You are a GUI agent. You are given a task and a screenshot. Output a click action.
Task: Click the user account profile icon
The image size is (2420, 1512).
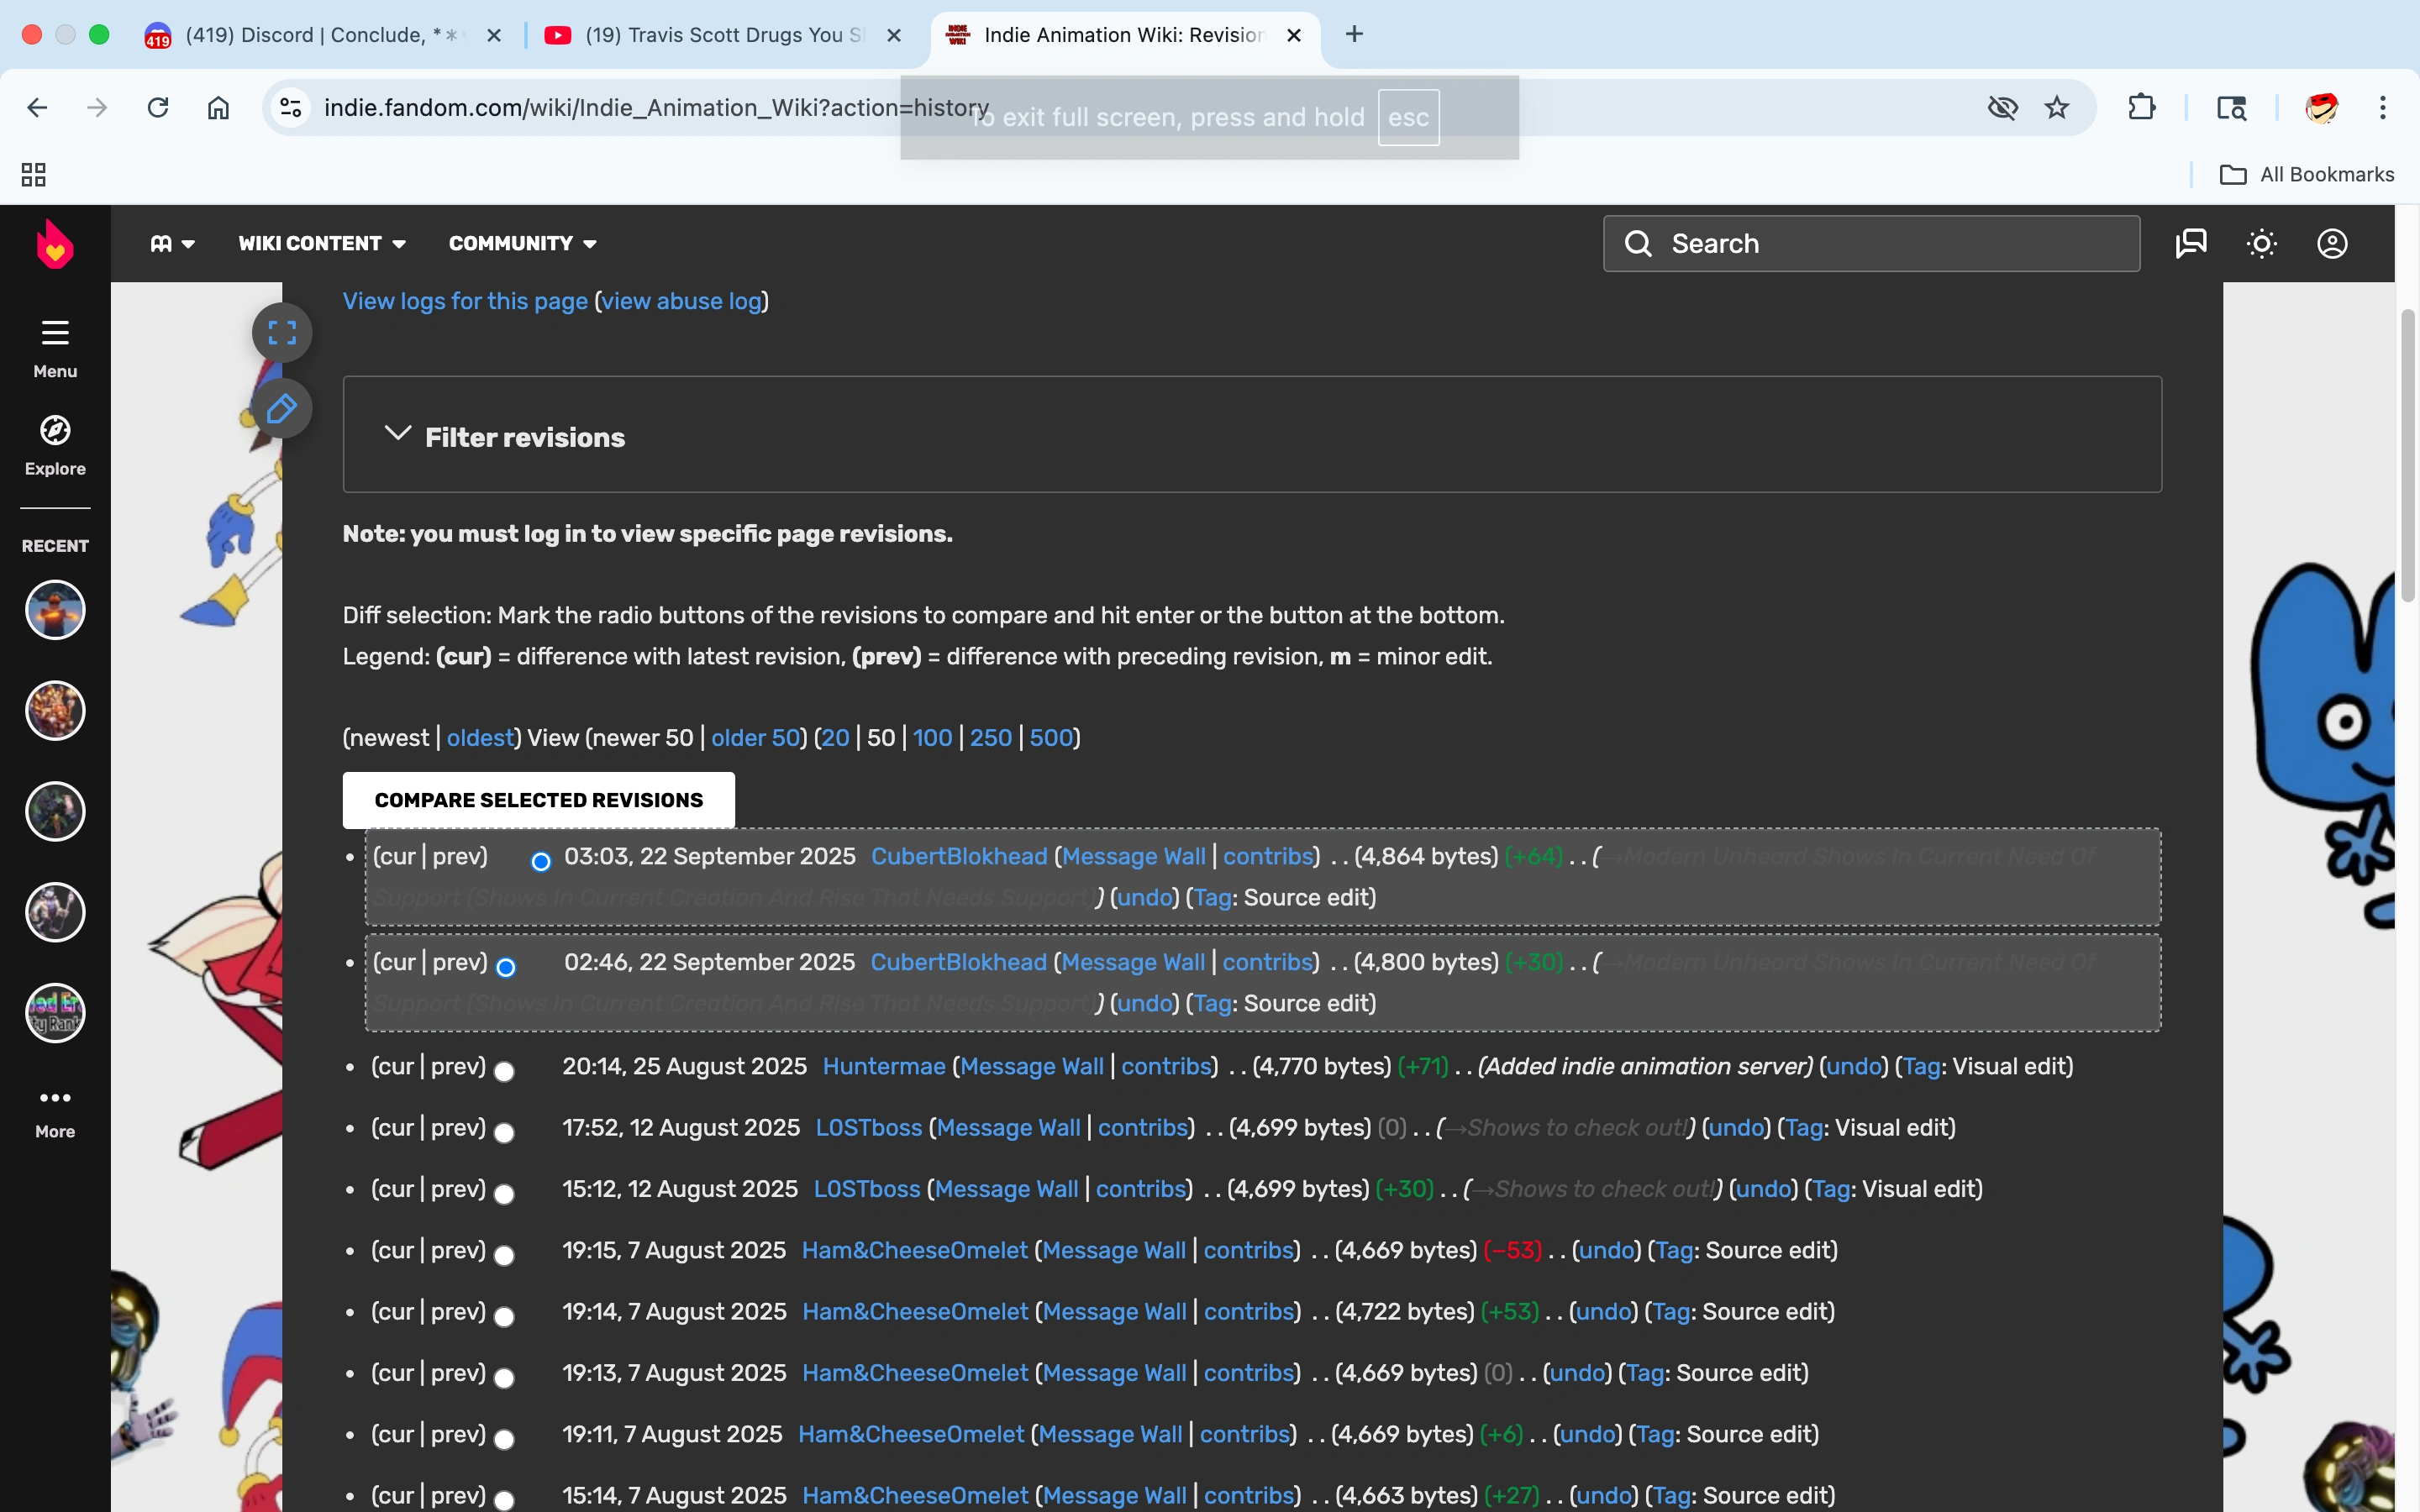(x=2332, y=244)
